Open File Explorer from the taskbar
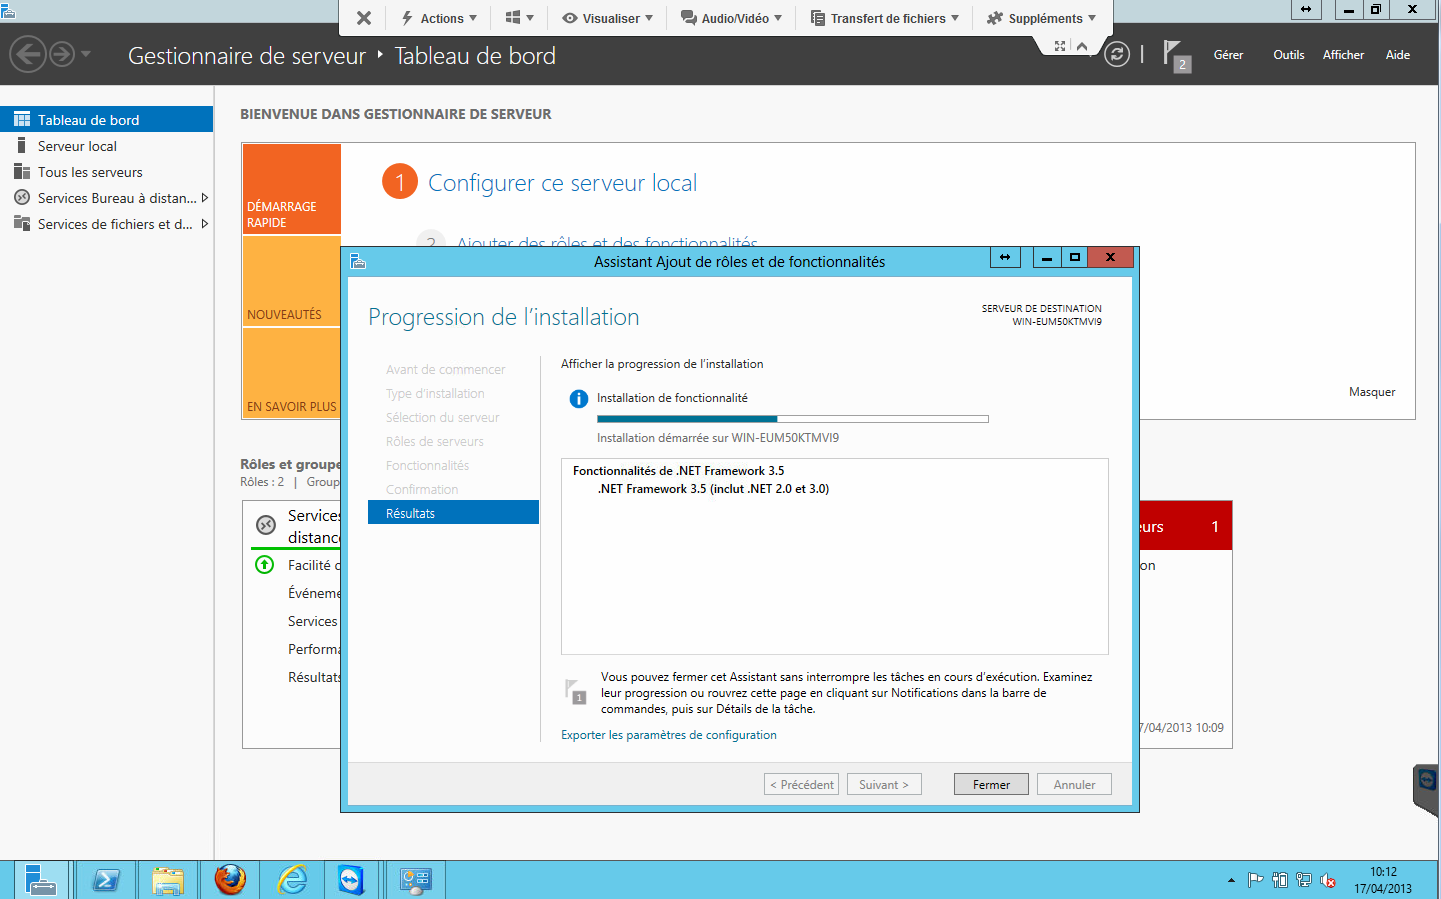The image size is (1441, 899). [x=168, y=880]
